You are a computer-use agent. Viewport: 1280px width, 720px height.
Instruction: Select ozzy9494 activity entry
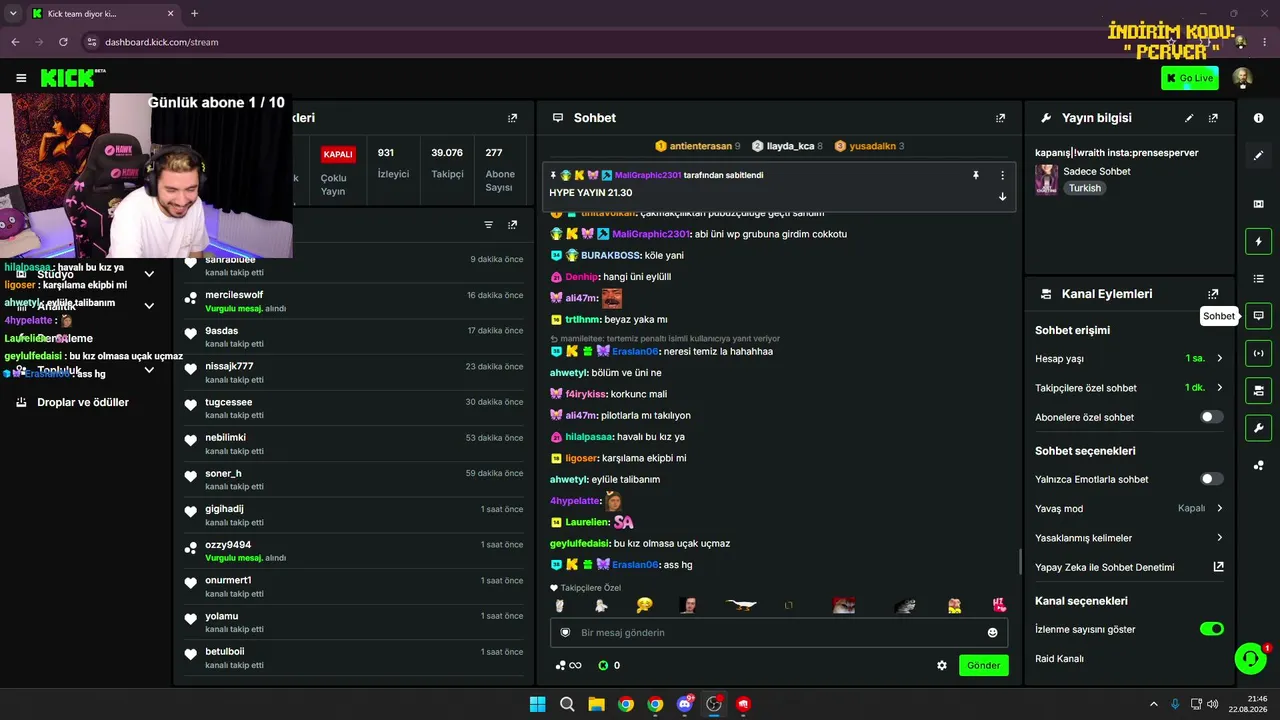pyautogui.click(x=354, y=551)
